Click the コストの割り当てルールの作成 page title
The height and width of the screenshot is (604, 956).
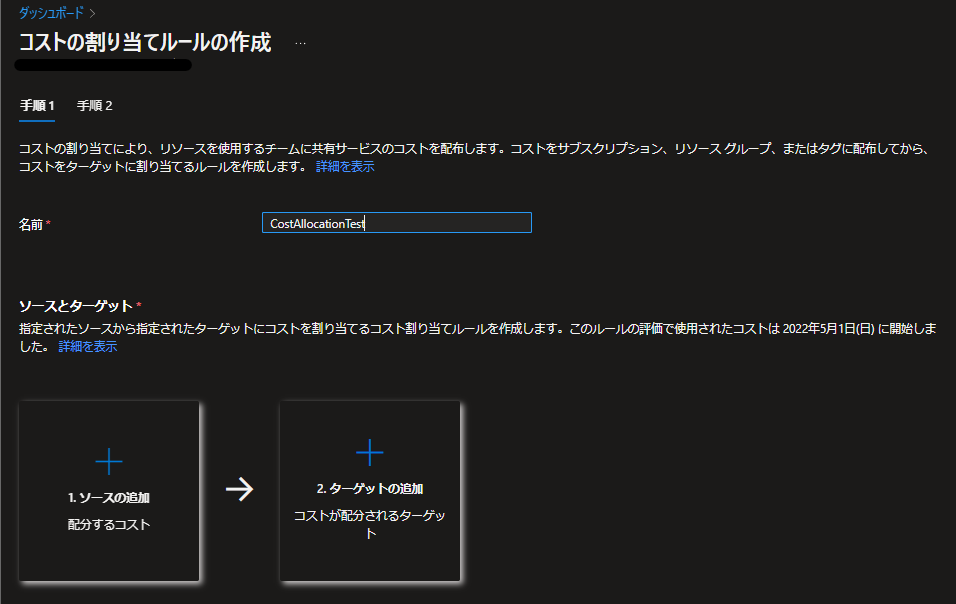(145, 43)
